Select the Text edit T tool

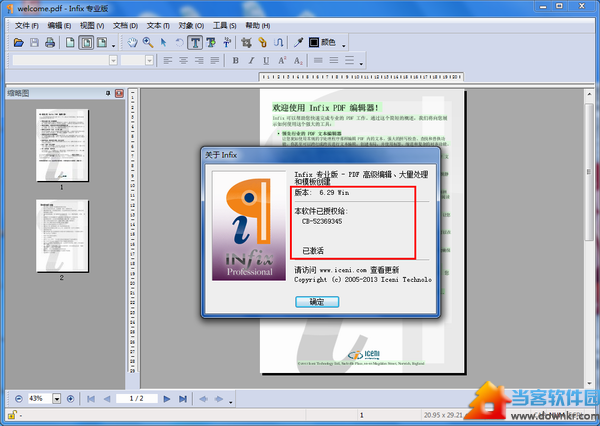click(x=195, y=42)
